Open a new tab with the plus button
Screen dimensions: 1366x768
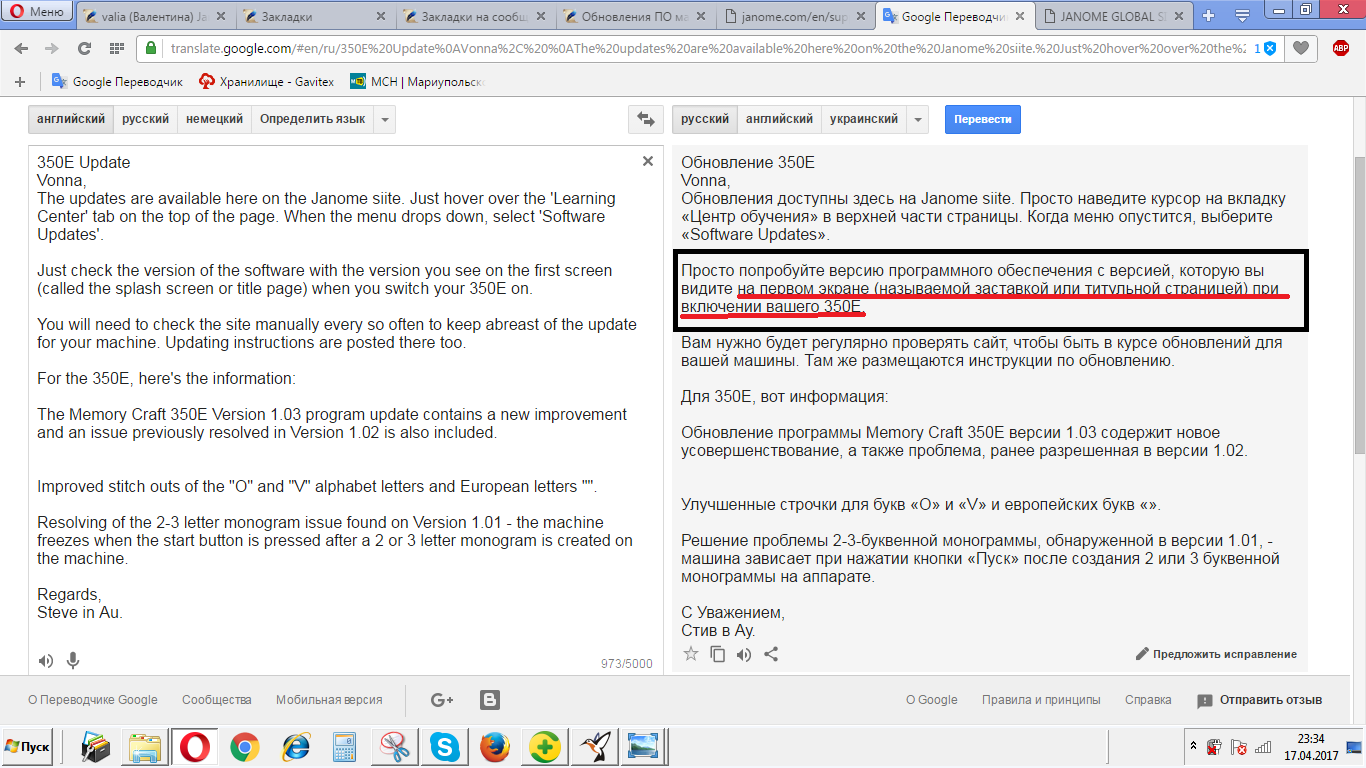click(1208, 15)
